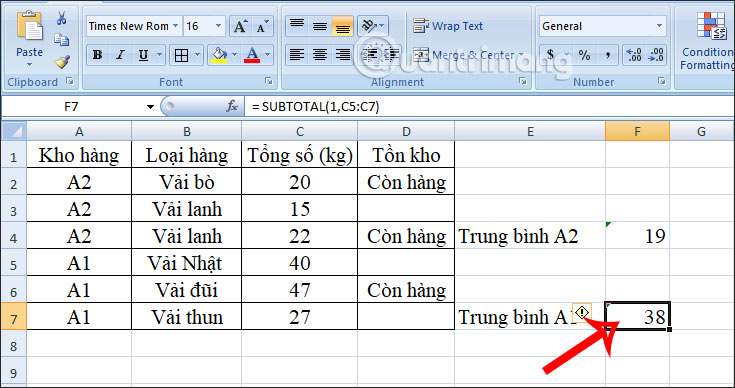Viewport: 735px width, 388px height.
Task: Expand the Name Box dropdown arrow
Action: point(150,107)
